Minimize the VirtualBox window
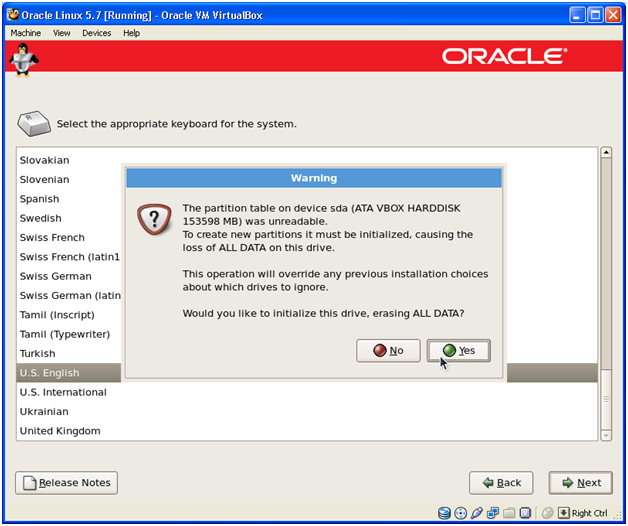 point(577,15)
